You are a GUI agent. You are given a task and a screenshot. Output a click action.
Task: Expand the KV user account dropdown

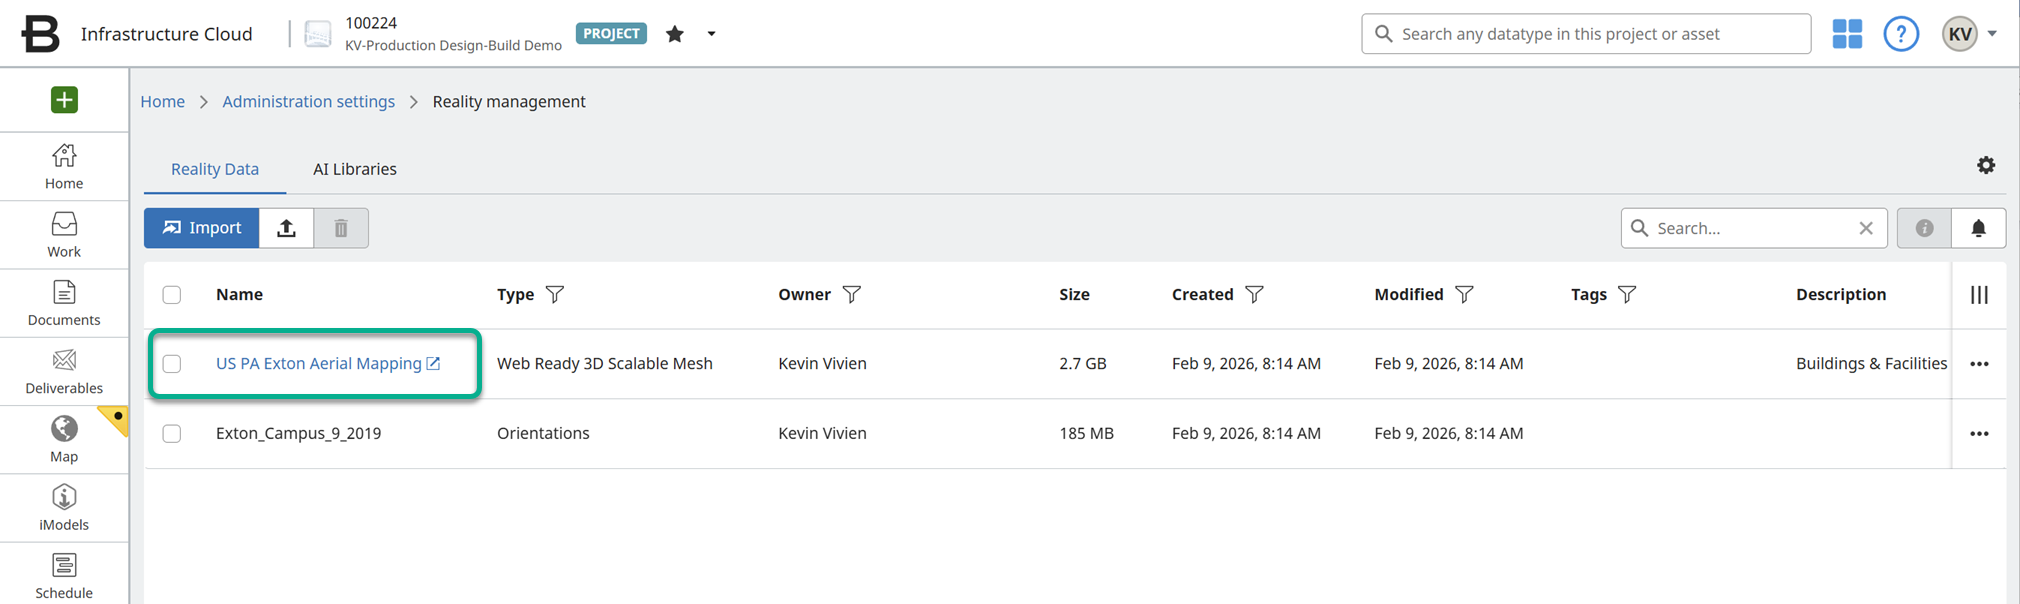pos(1991,34)
